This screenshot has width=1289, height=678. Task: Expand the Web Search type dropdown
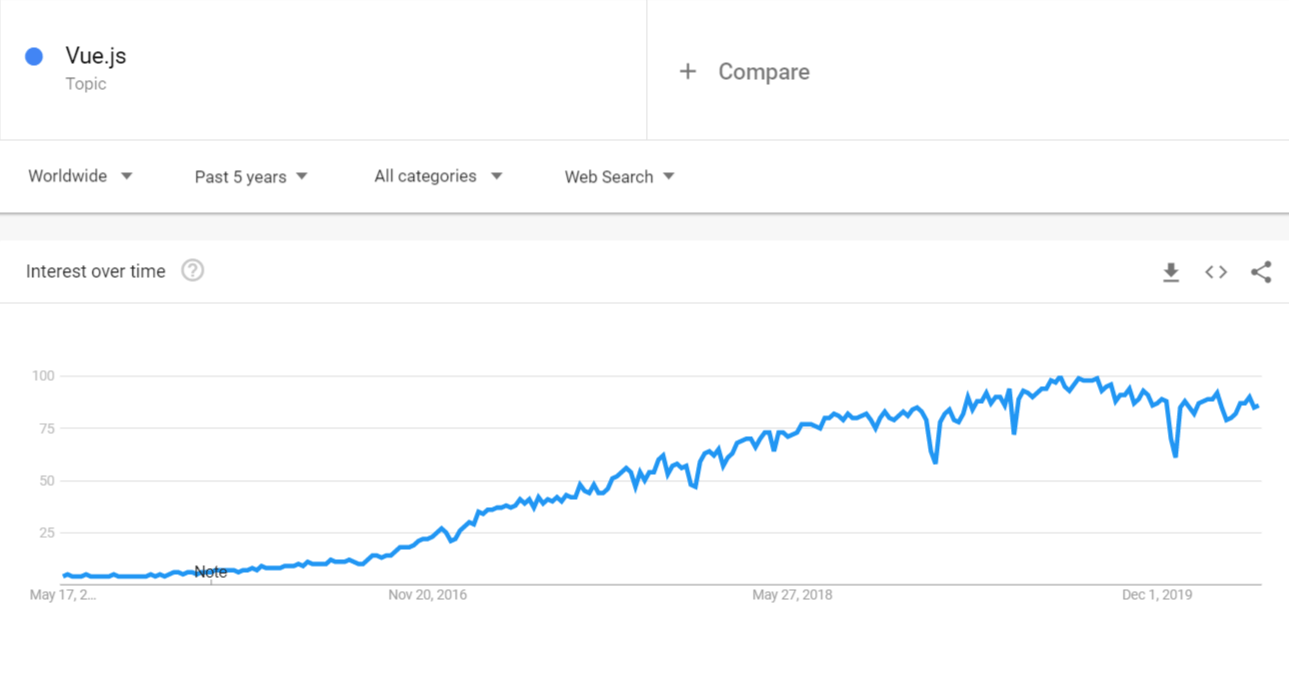619,177
